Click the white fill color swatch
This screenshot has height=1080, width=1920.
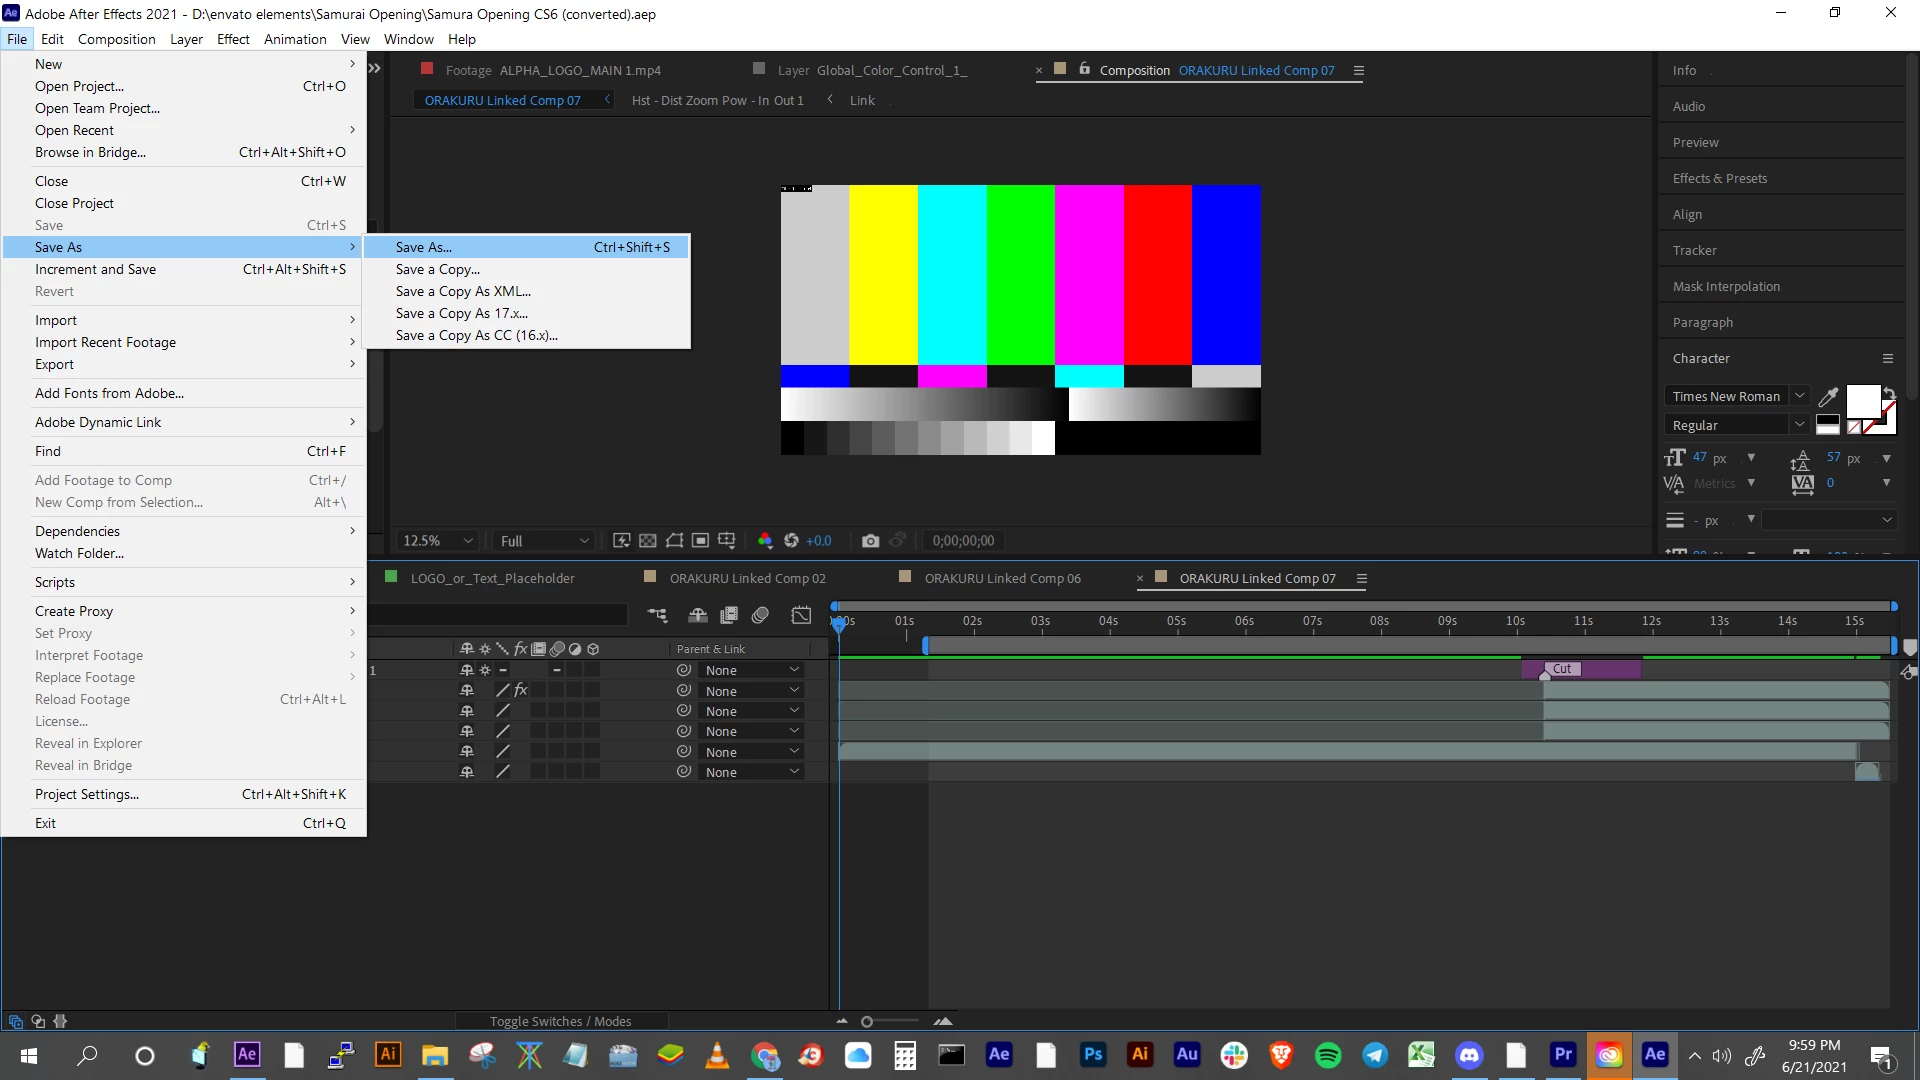pos(1862,401)
